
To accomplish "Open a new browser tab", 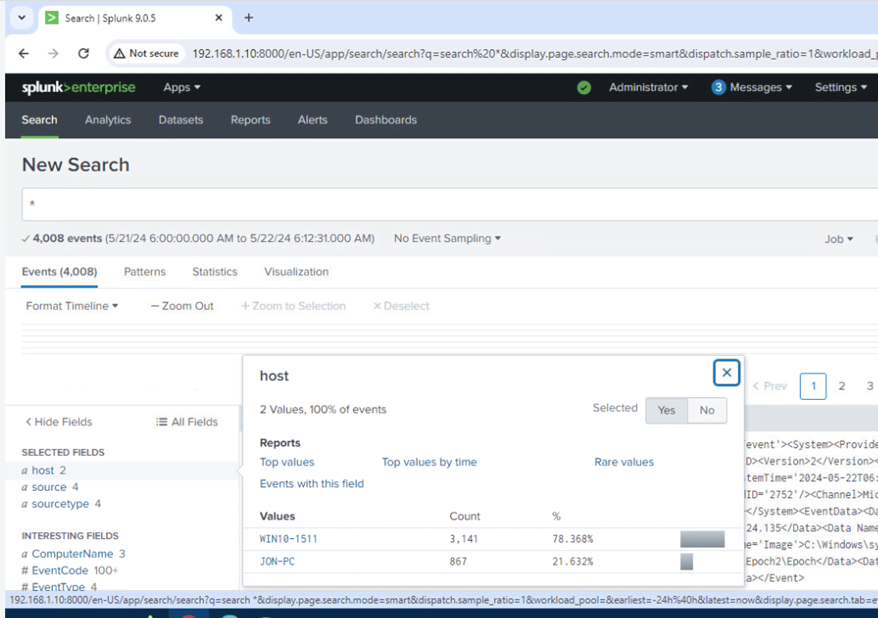I will coord(249,18).
